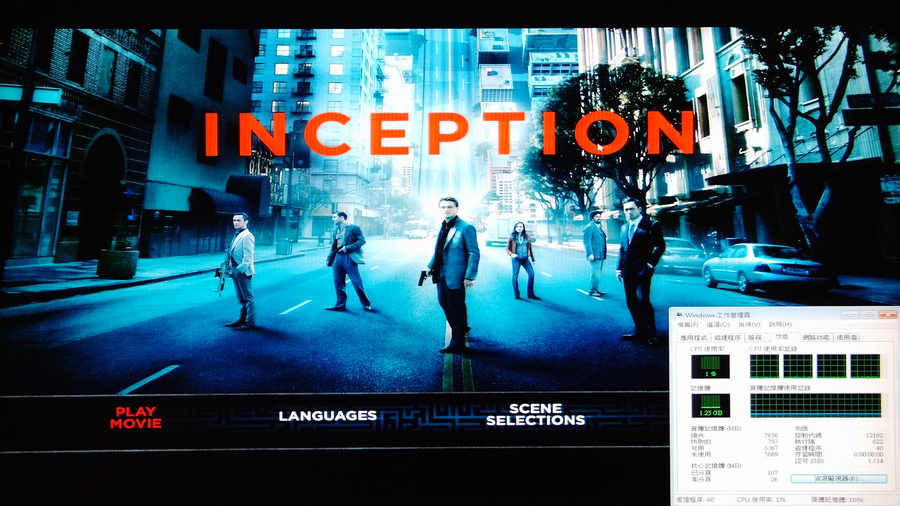Viewport: 900px width, 506px height.
Task: Open SCENE SELECTIONS in the disc menu
Action: coord(536,414)
